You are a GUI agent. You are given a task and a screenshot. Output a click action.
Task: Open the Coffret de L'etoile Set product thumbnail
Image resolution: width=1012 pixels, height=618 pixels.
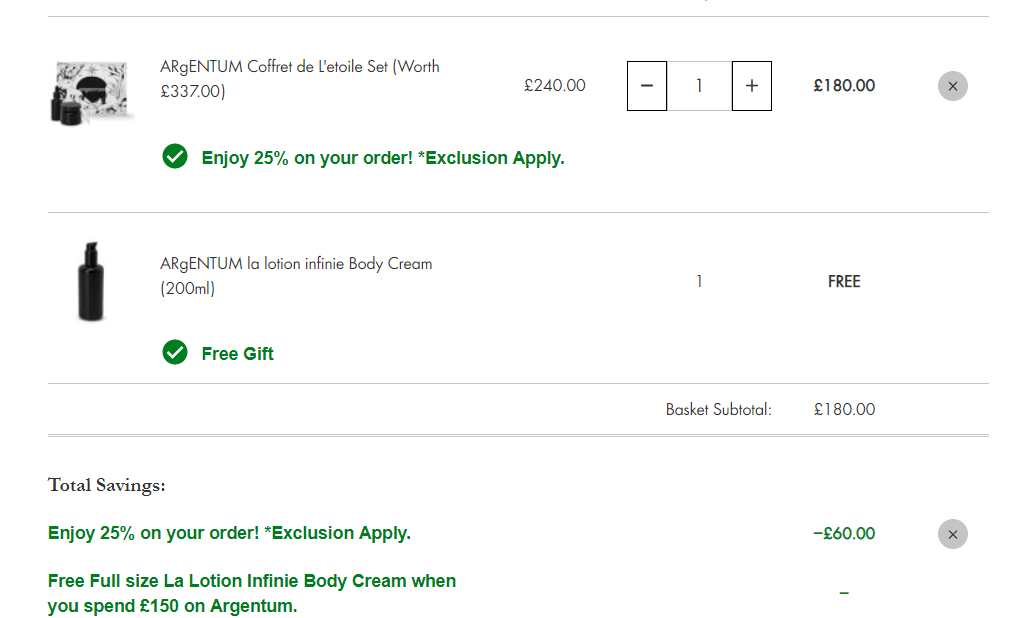tap(91, 93)
